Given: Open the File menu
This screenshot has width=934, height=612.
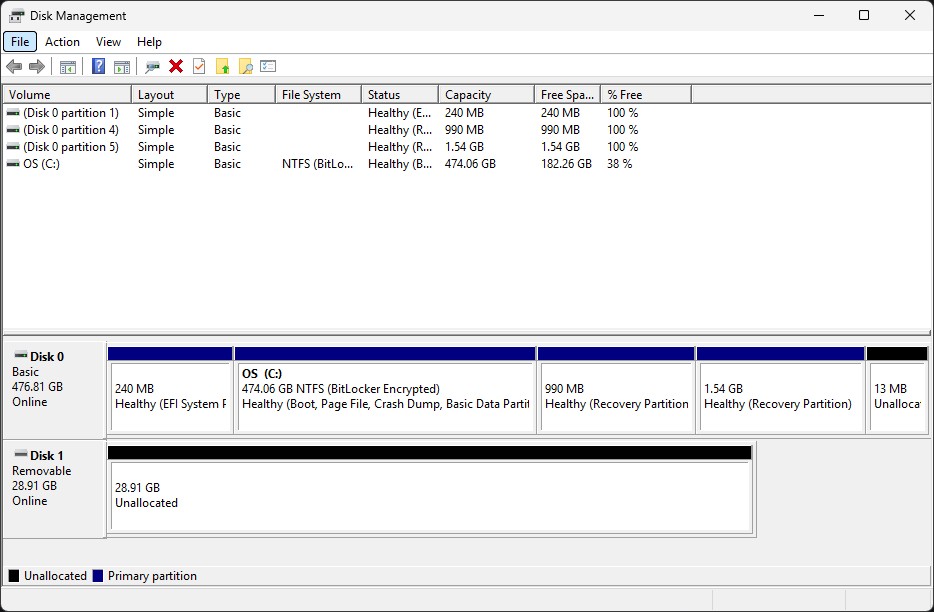Looking at the screenshot, I should coord(19,41).
